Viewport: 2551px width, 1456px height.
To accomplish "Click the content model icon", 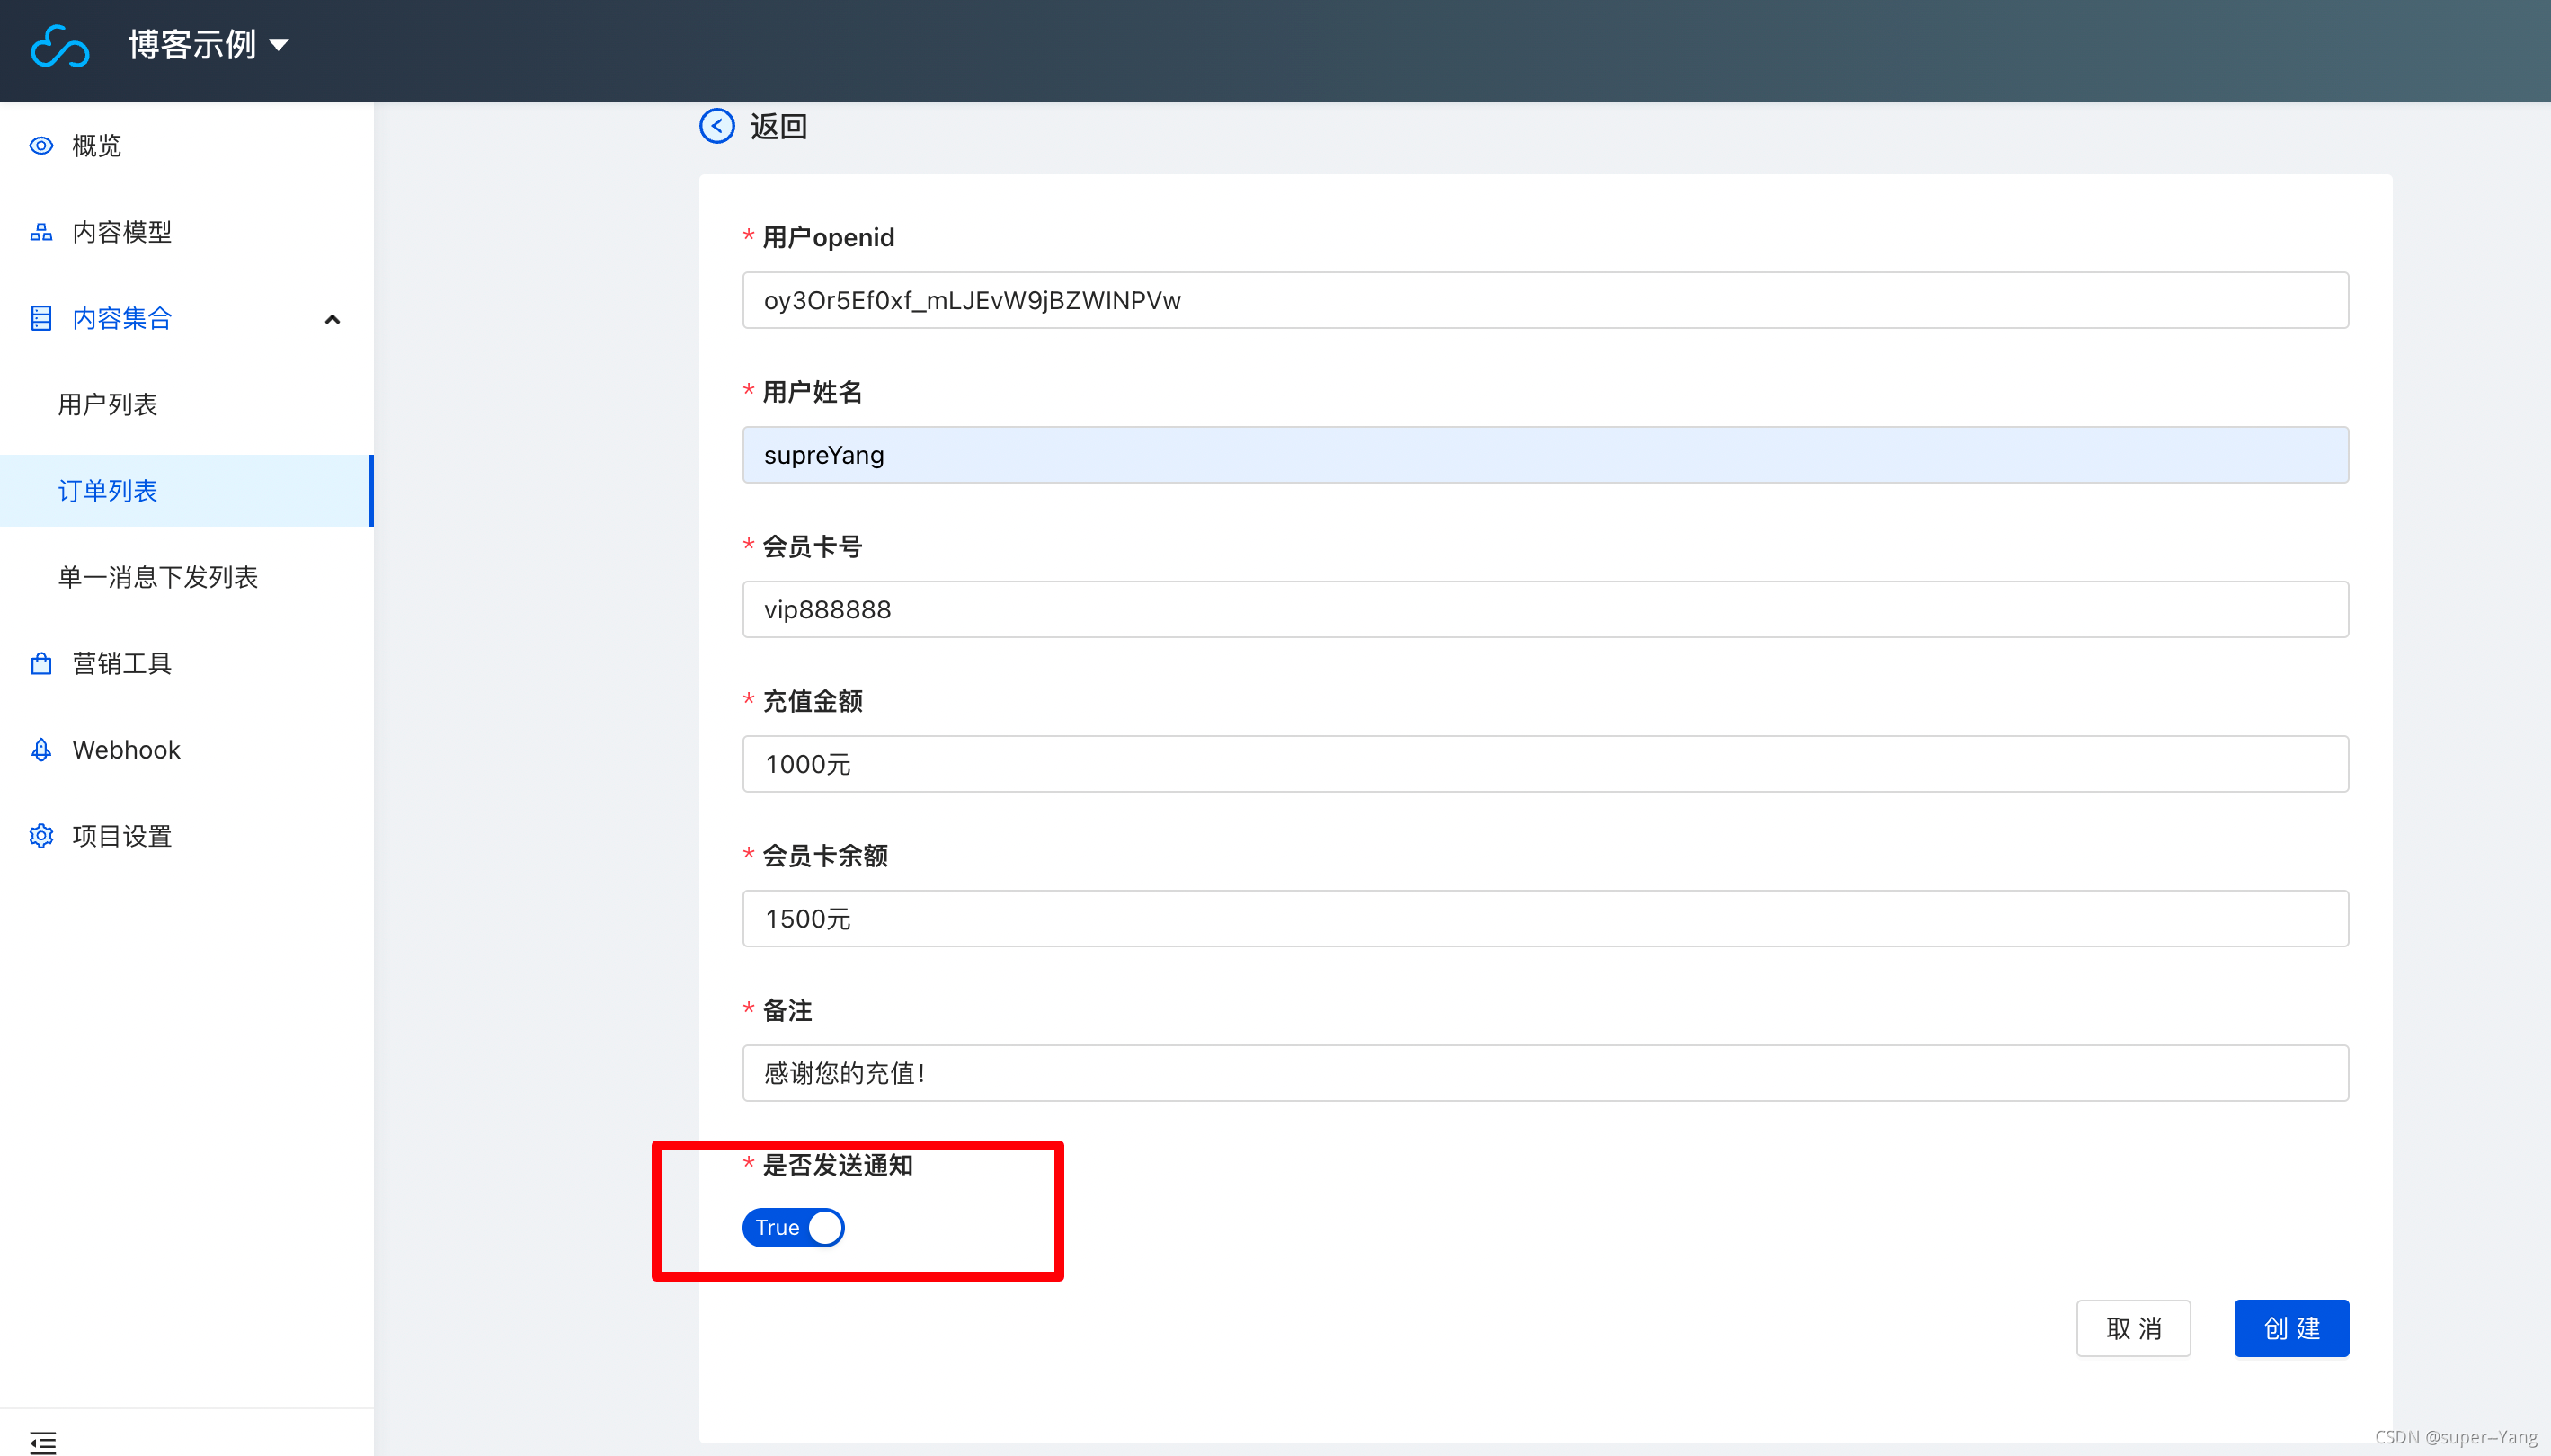I will click(41, 232).
